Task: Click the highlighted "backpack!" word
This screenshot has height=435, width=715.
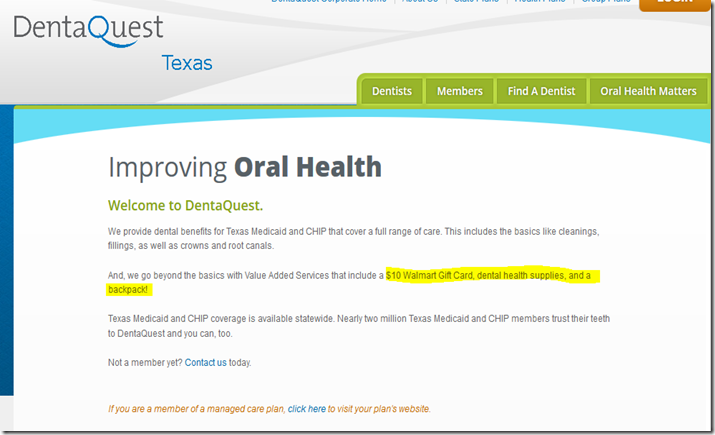Action: tap(128, 290)
